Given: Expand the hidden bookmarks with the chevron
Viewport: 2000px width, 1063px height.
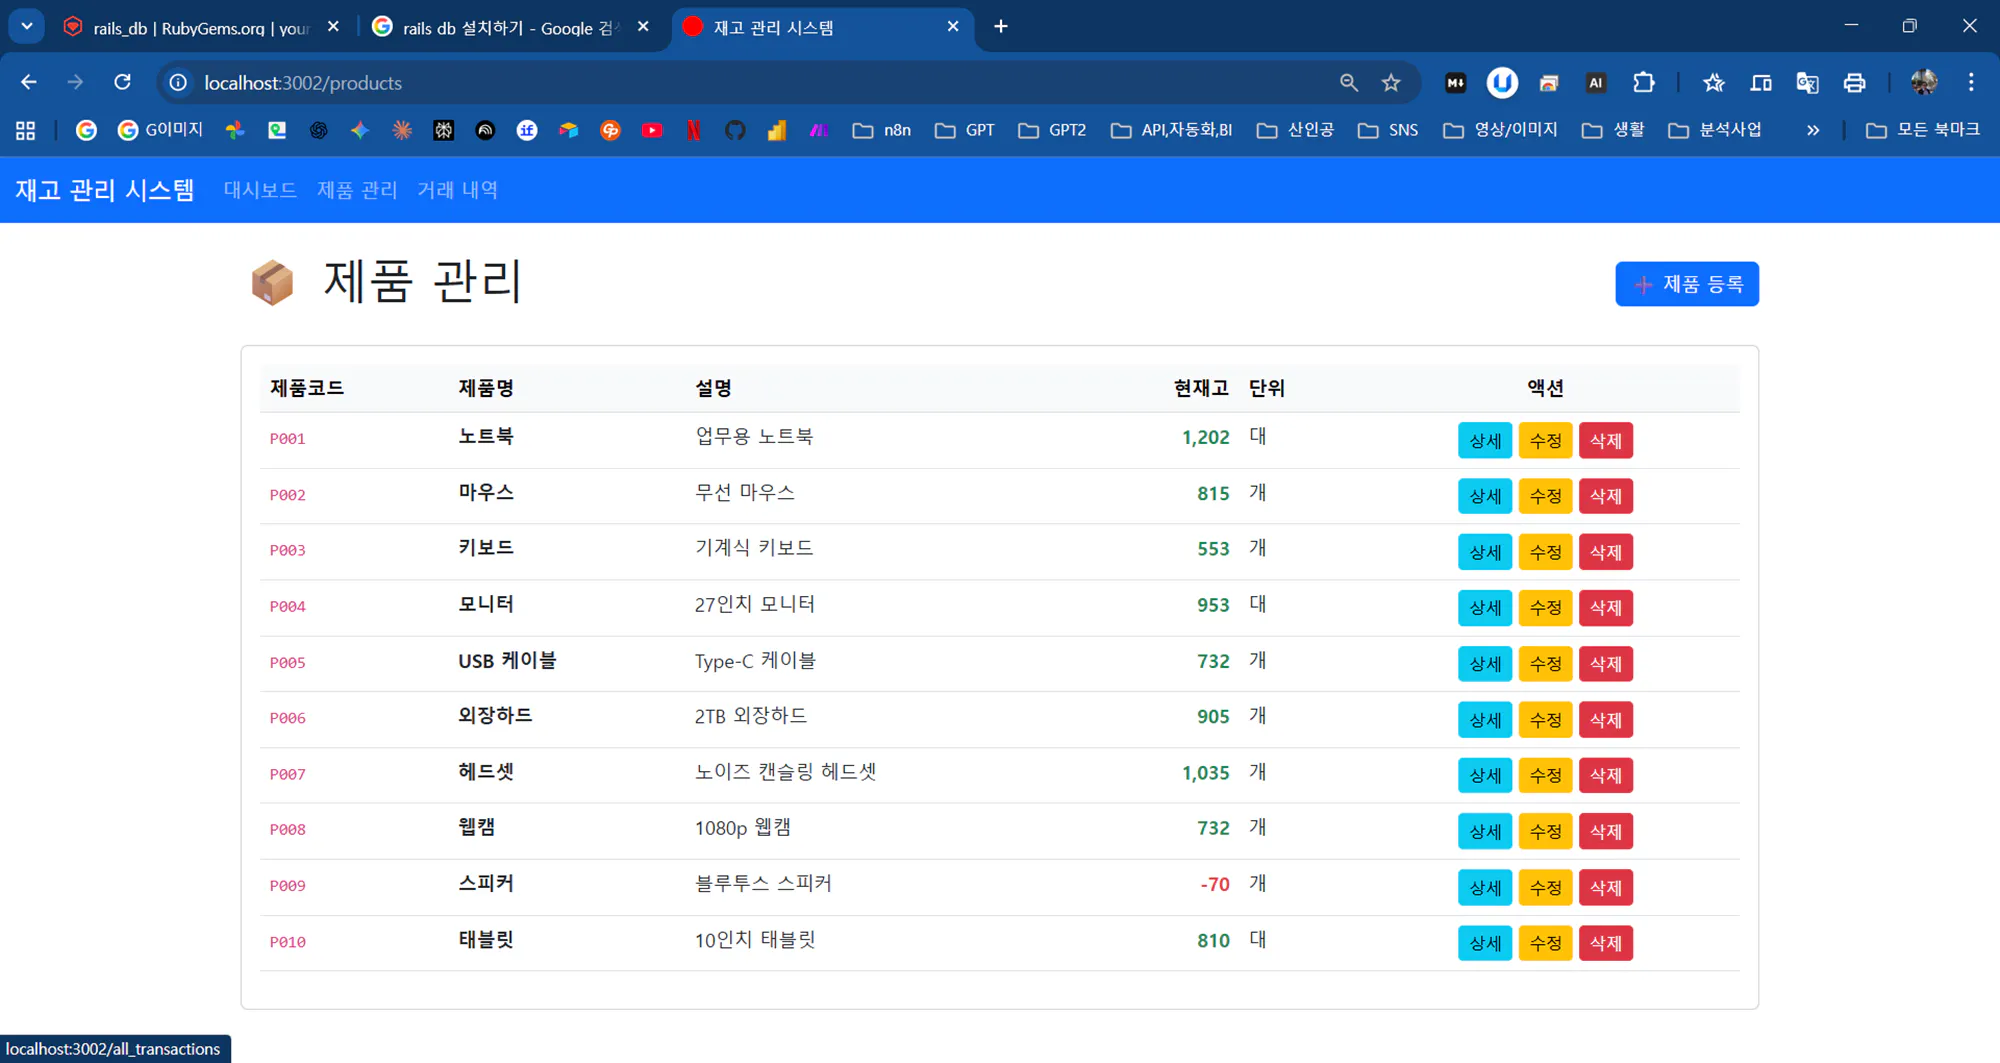Looking at the screenshot, I should (x=1813, y=130).
